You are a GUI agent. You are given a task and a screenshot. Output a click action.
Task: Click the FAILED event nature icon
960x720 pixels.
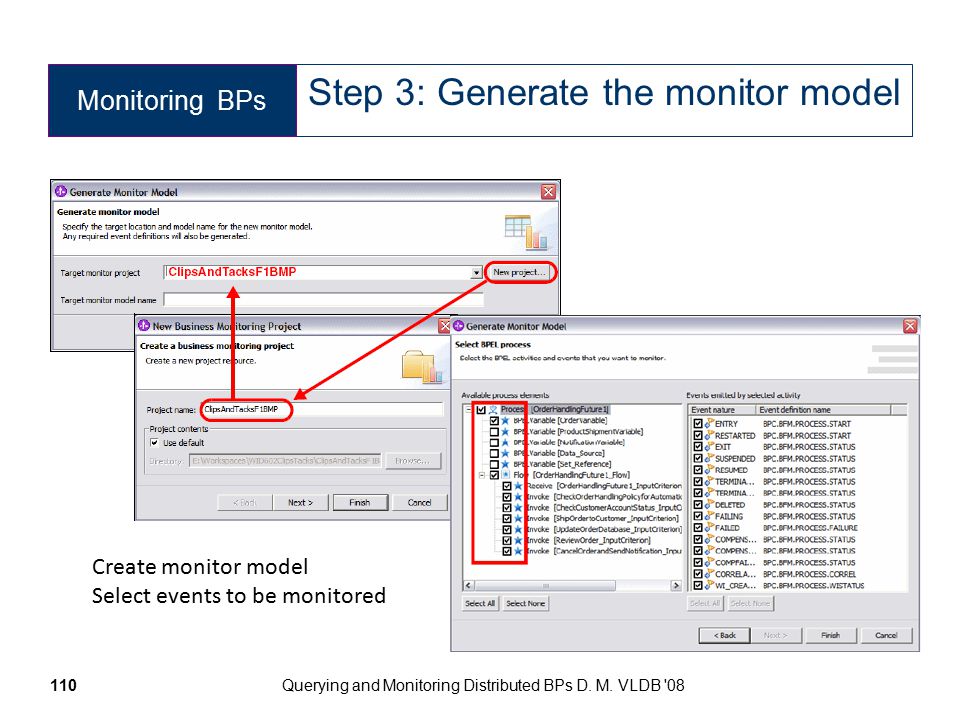(710, 528)
